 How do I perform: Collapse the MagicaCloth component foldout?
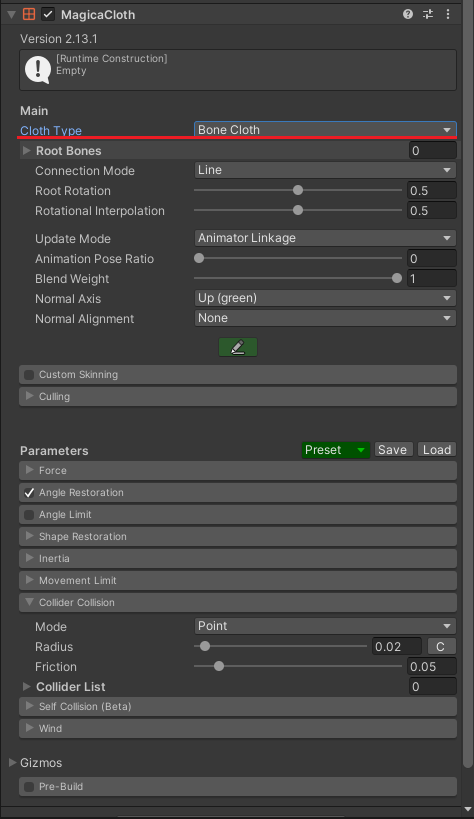pos(11,15)
